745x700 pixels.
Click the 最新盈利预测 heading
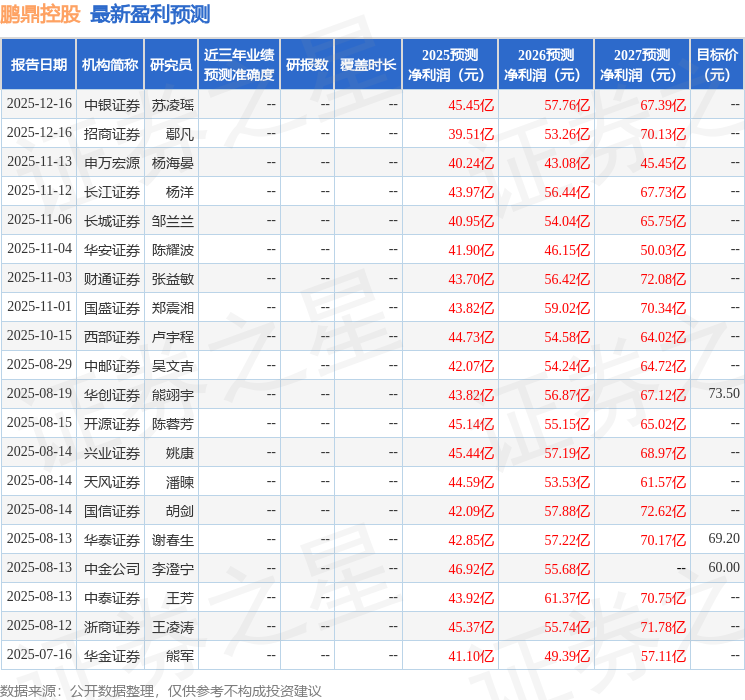pyautogui.click(x=150, y=14)
